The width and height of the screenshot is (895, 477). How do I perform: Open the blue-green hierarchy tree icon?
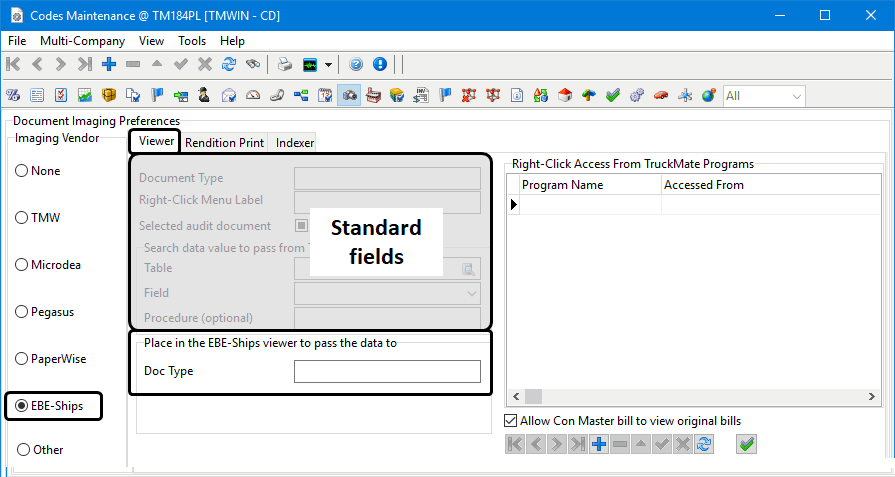coord(301,96)
